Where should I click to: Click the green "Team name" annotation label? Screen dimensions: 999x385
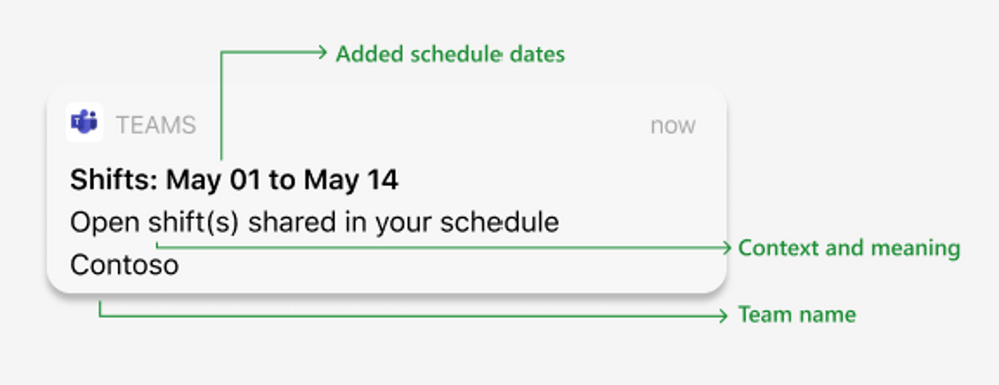(x=796, y=314)
